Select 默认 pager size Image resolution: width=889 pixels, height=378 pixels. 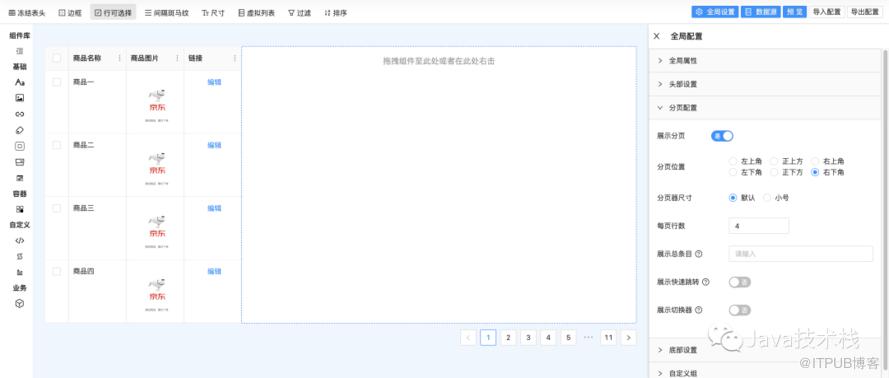pos(733,198)
